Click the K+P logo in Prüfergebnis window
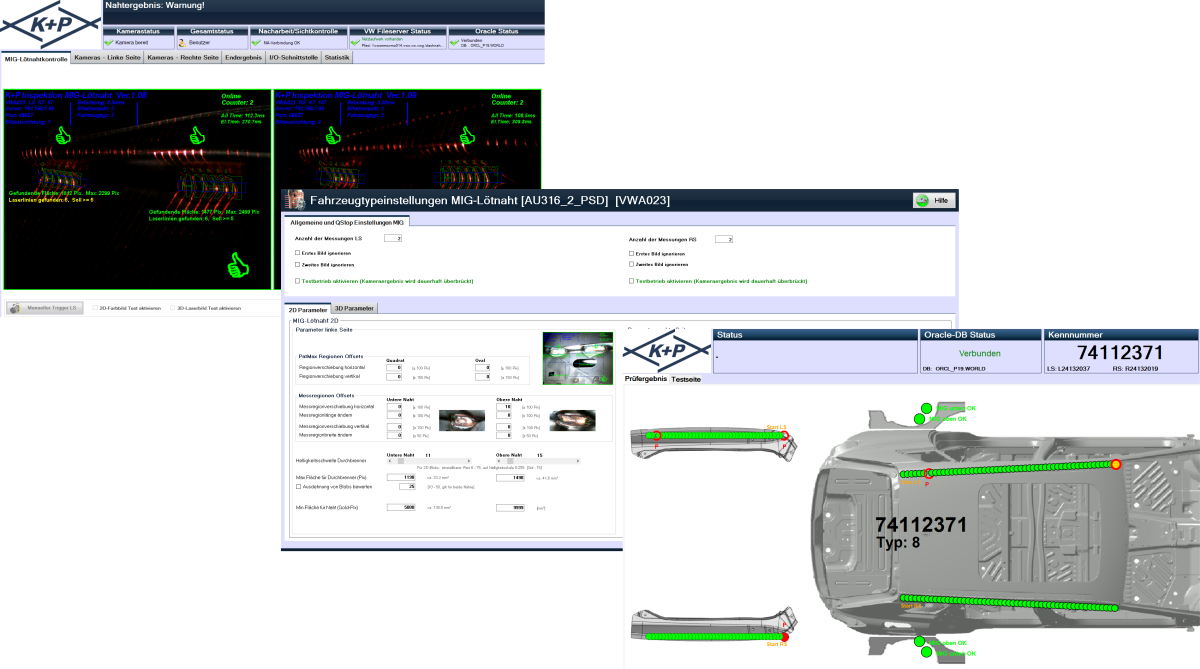Viewport: 1200px width, 669px height. 666,353
